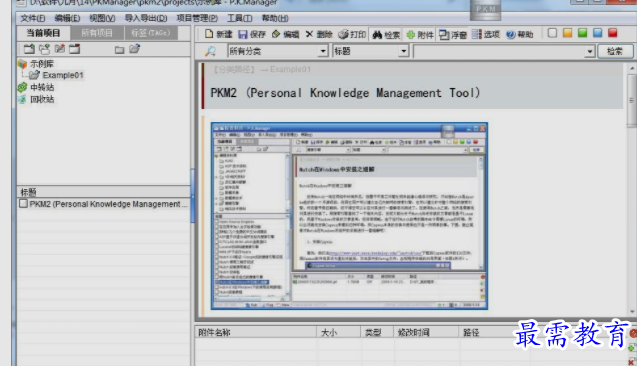637x366 pixels.
Task: Open the 浮窗 floating window tool
Action: coord(453,35)
